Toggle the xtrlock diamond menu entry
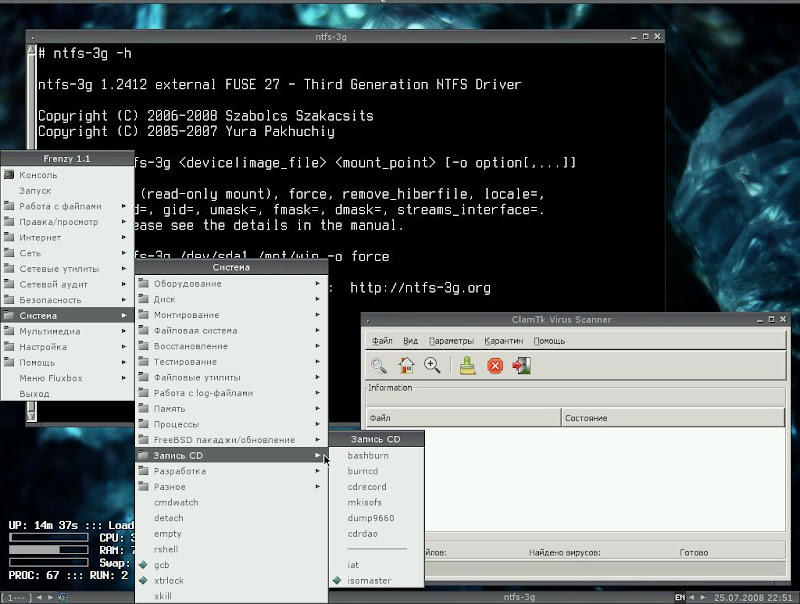This screenshot has width=800, height=604. point(169,580)
